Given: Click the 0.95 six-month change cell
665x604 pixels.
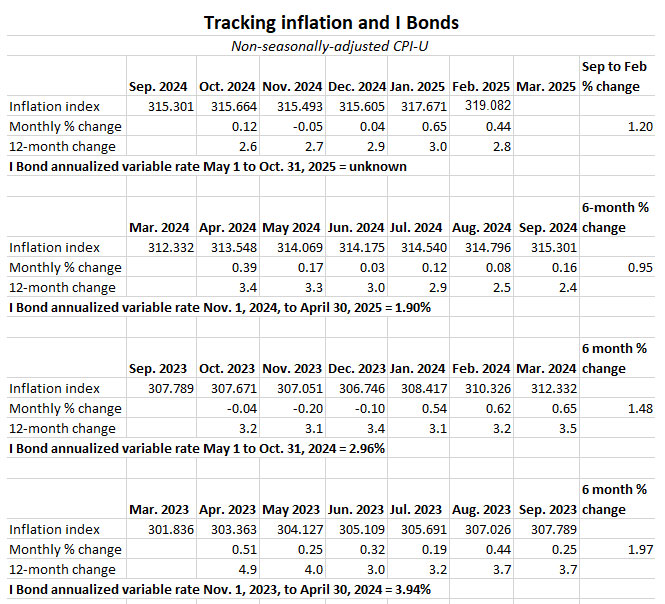Looking at the screenshot, I should point(634,268).
